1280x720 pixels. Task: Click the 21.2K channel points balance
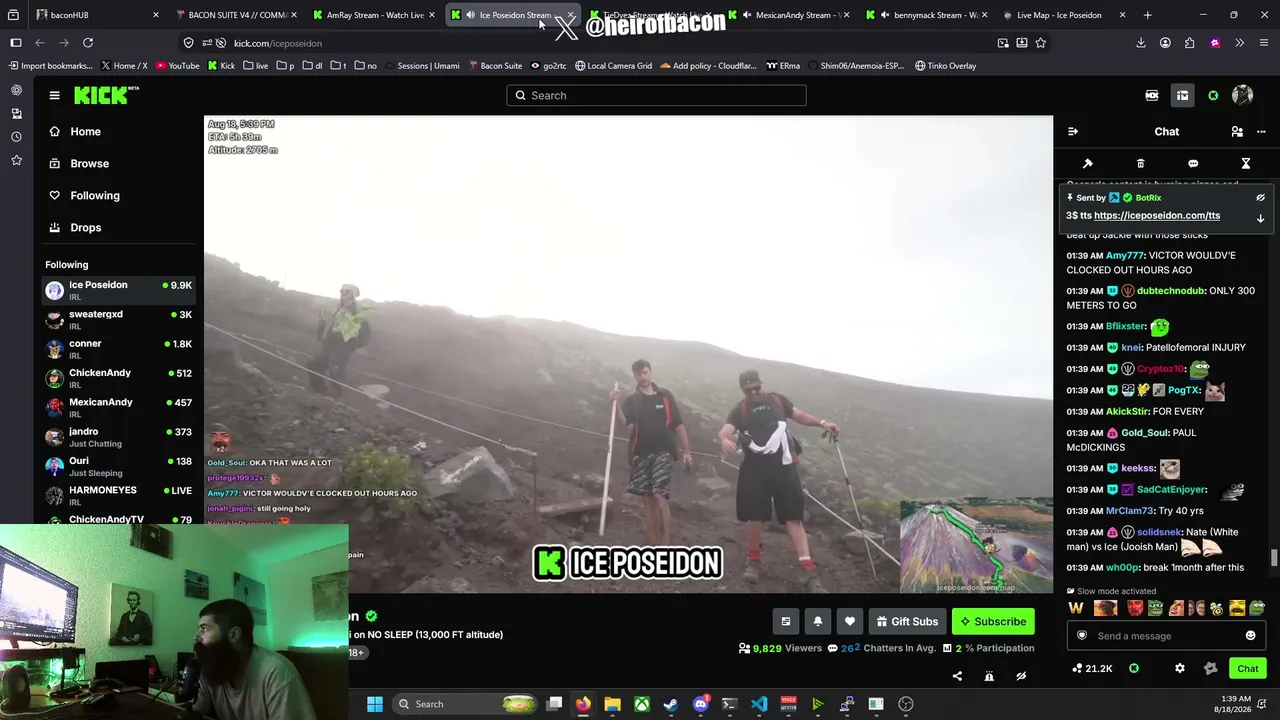click(1092, 668)
